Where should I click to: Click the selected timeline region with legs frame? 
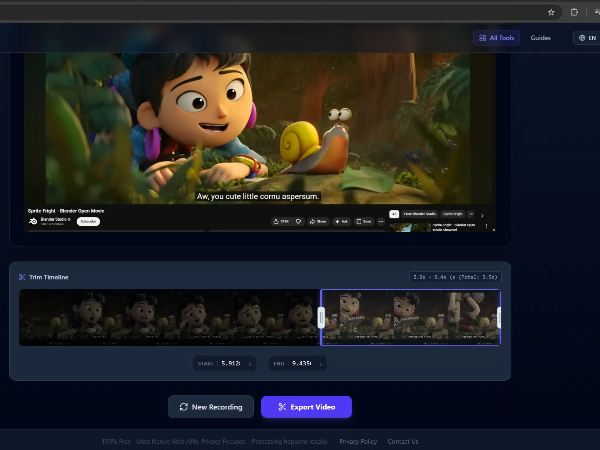474,318
